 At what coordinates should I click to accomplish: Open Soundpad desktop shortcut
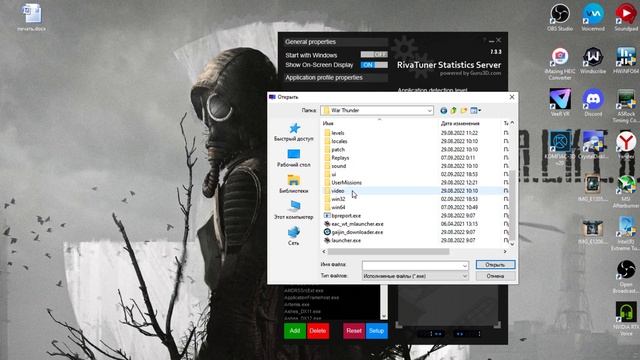point(626,18)
